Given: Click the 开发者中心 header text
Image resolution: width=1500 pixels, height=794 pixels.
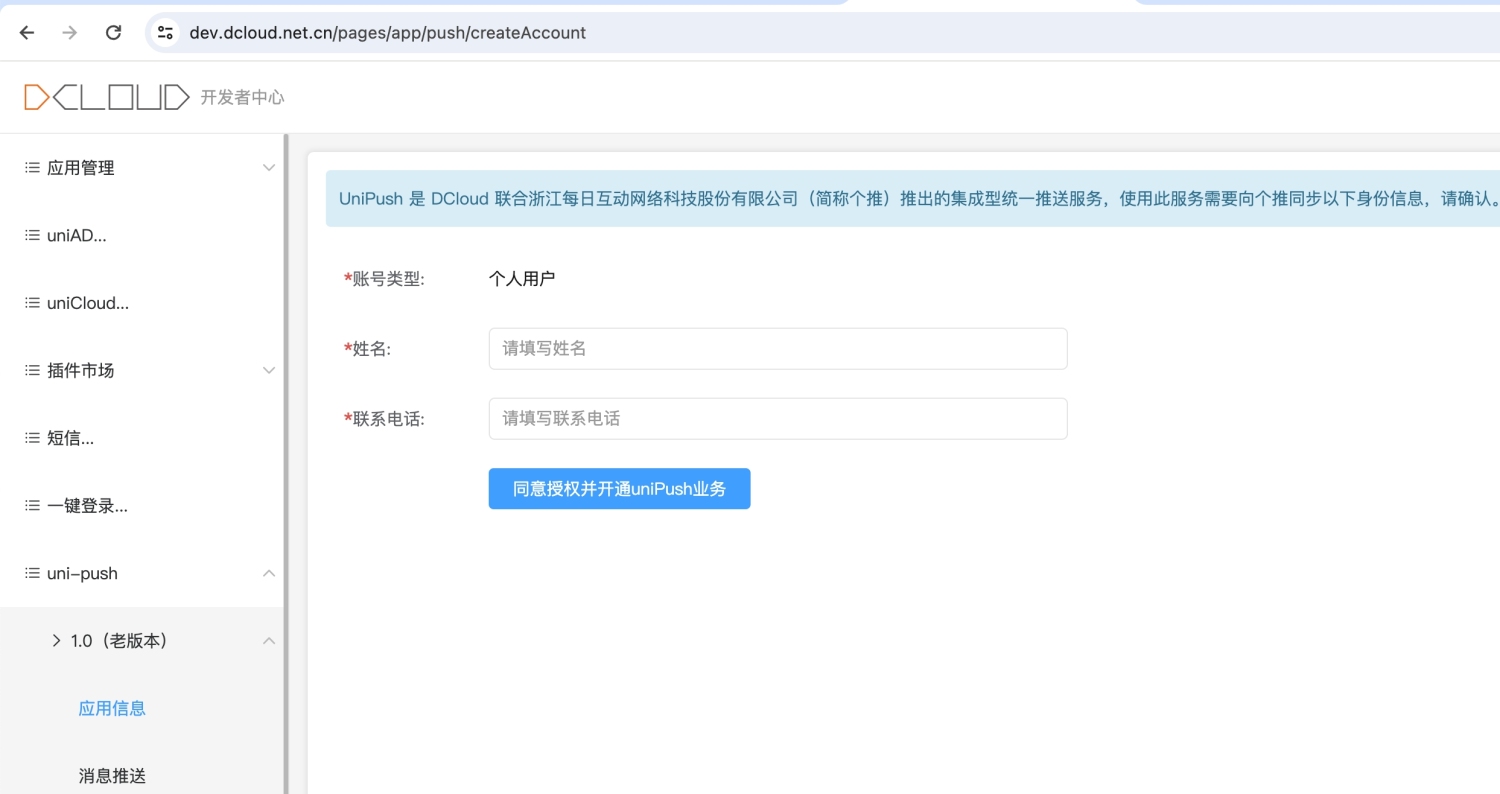Looking at the screenshot, I should point(242,97).
